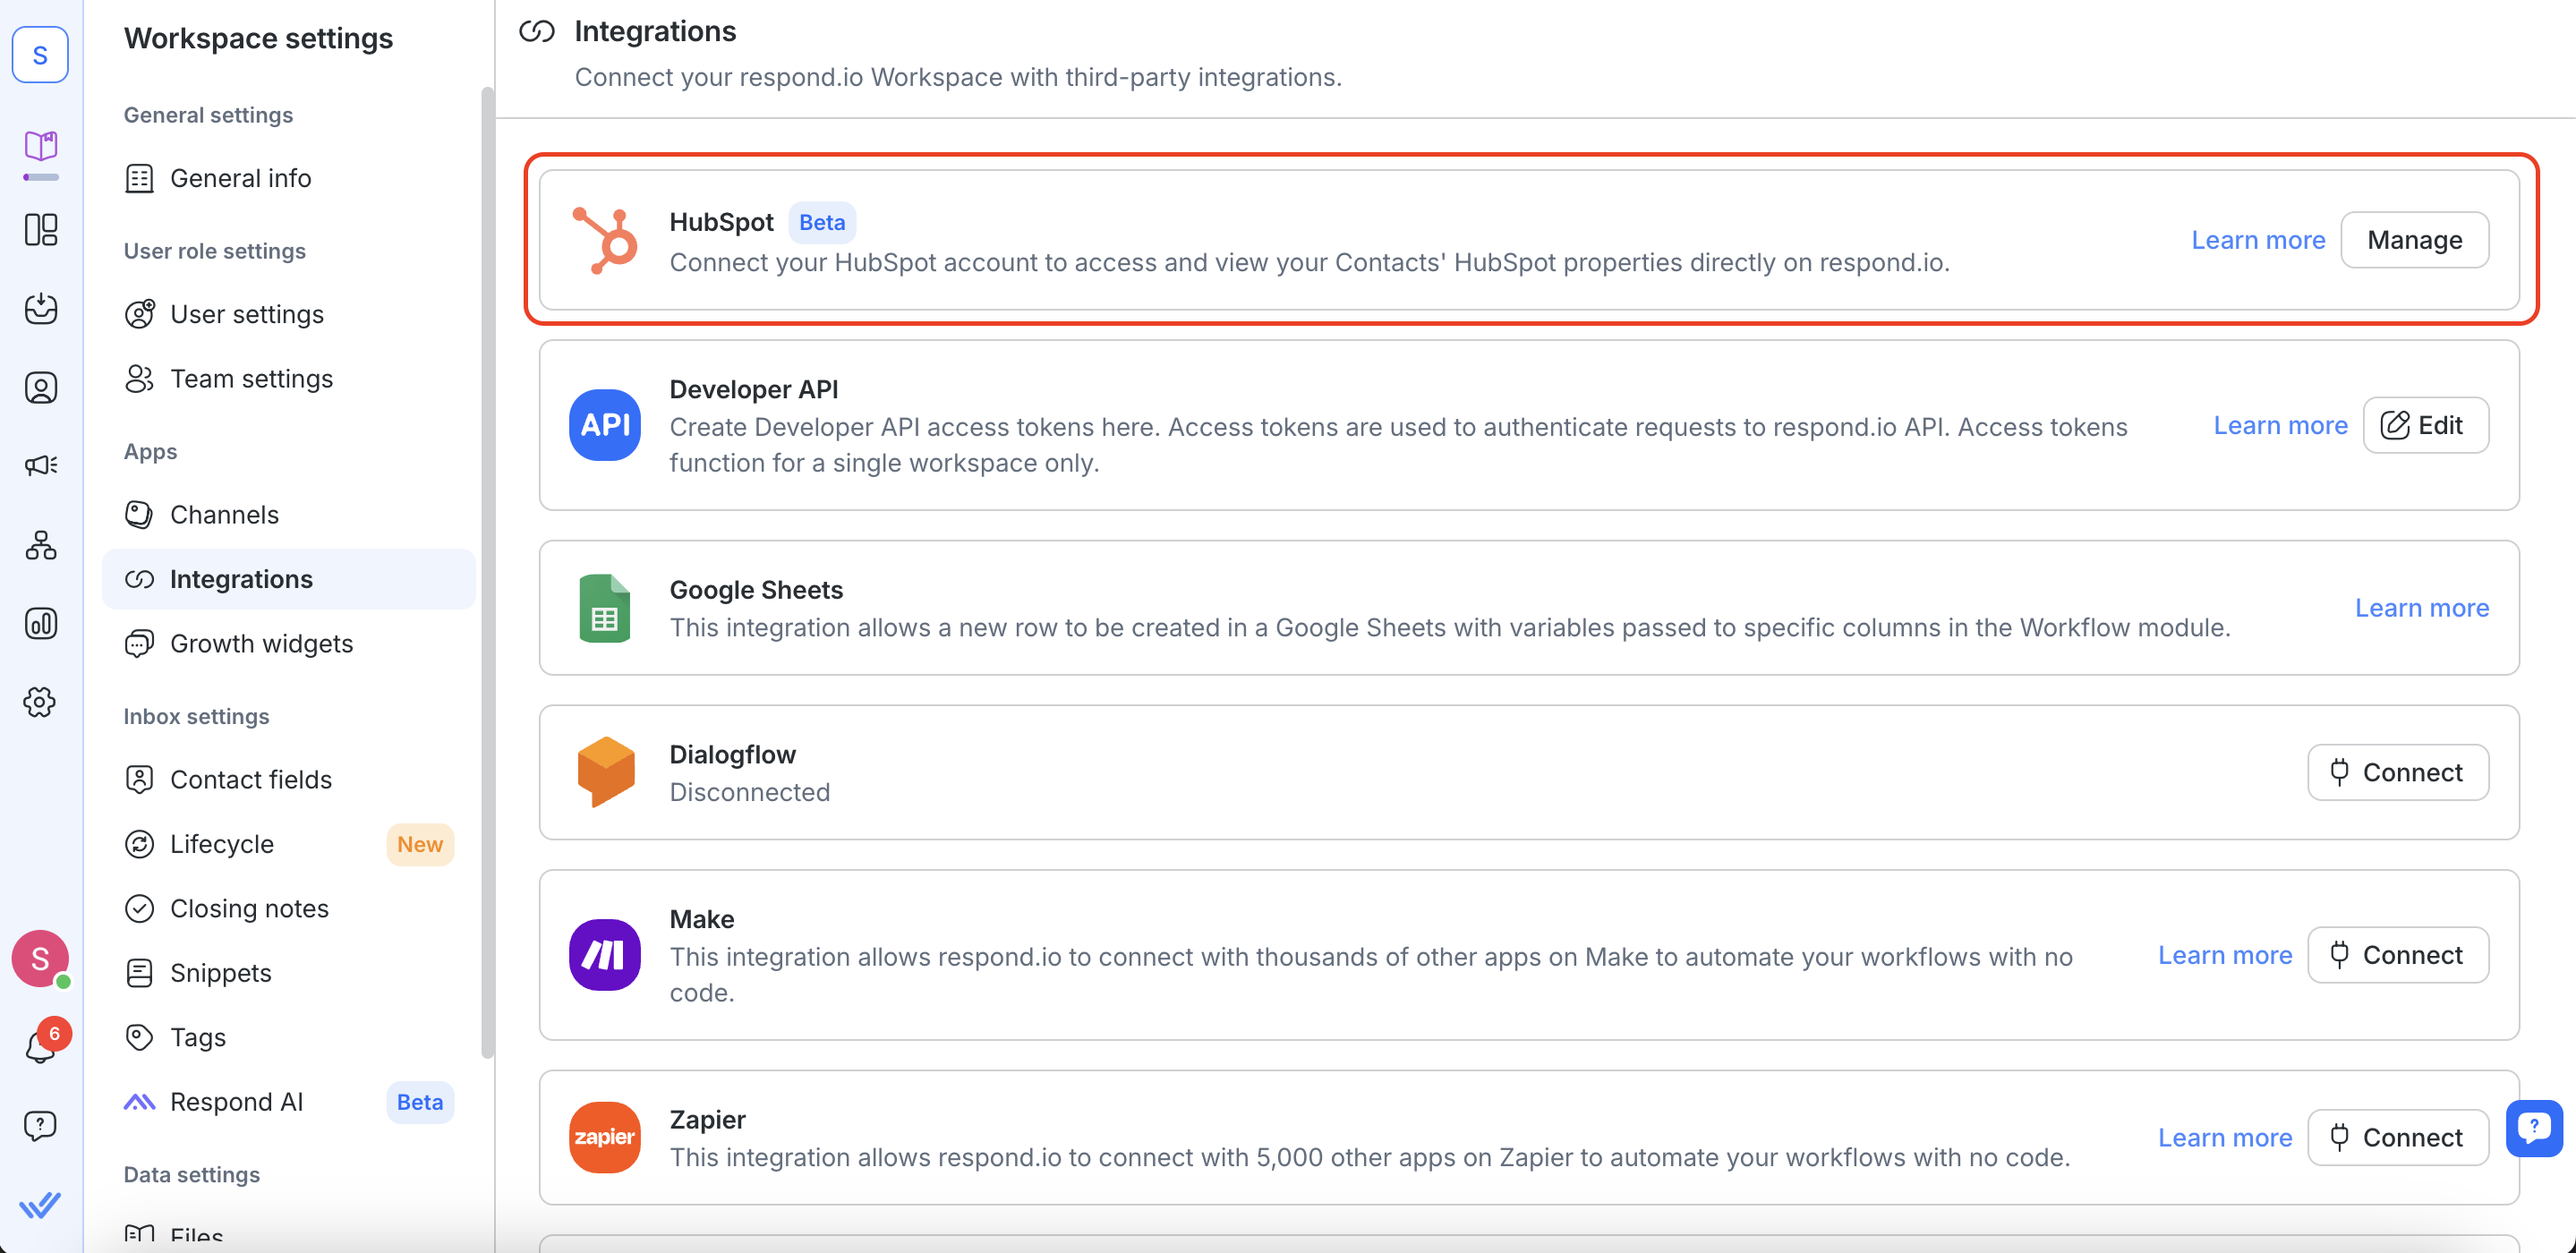The height and width of the screenshot is (1253, 2576).
Task: Open the Reports bar-chart icon
Action: (x=40, y=624)
